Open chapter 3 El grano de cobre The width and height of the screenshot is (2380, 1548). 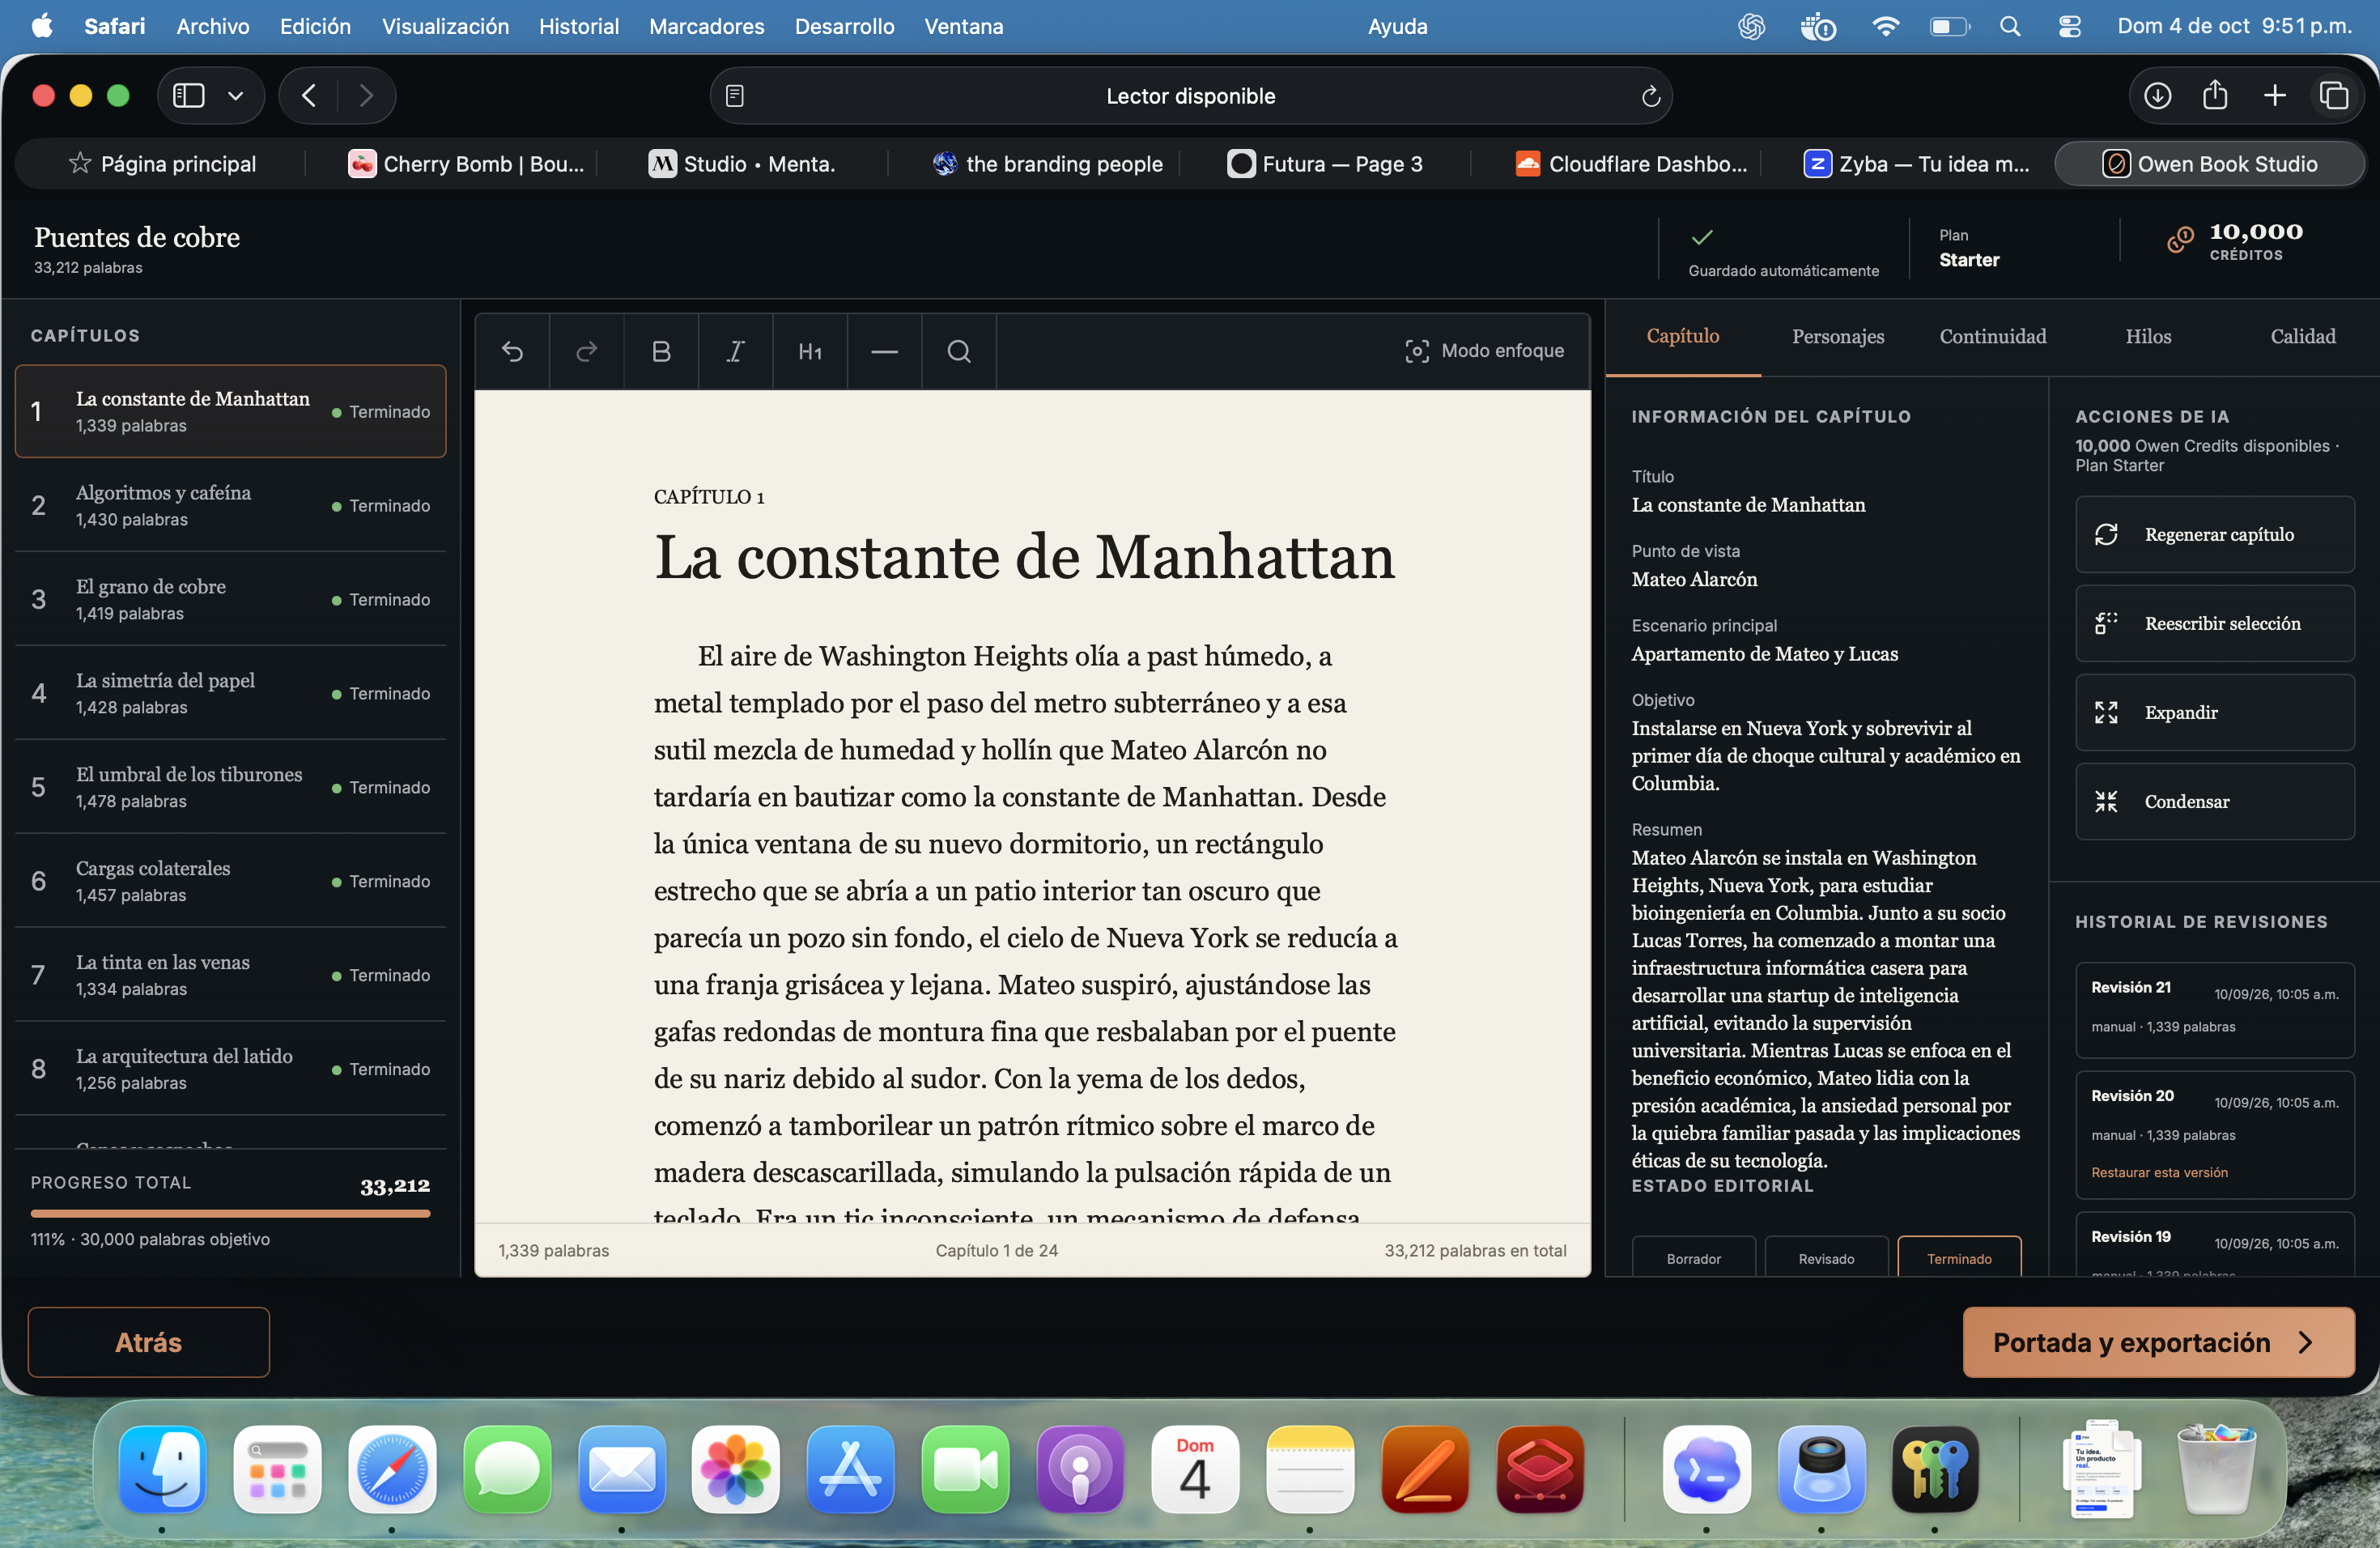click(231, 599)
